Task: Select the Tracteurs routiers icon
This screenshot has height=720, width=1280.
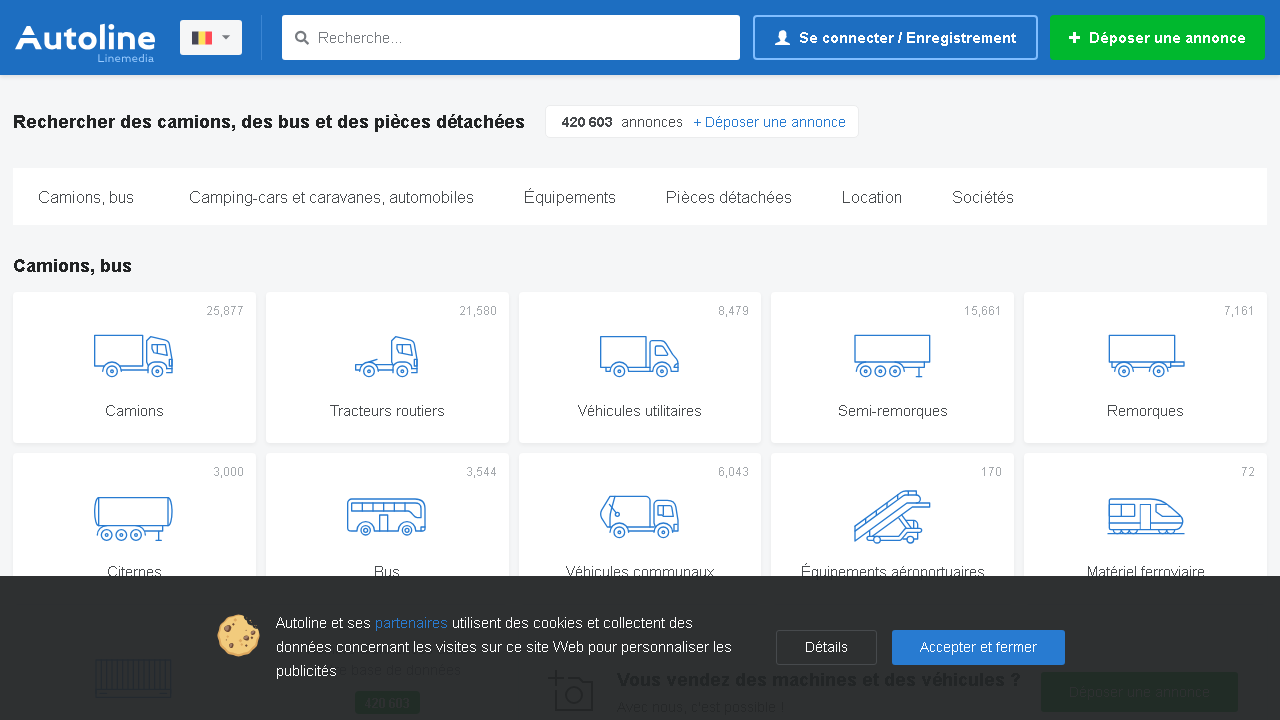Action: pyautogui.click(x=387, y=355)
